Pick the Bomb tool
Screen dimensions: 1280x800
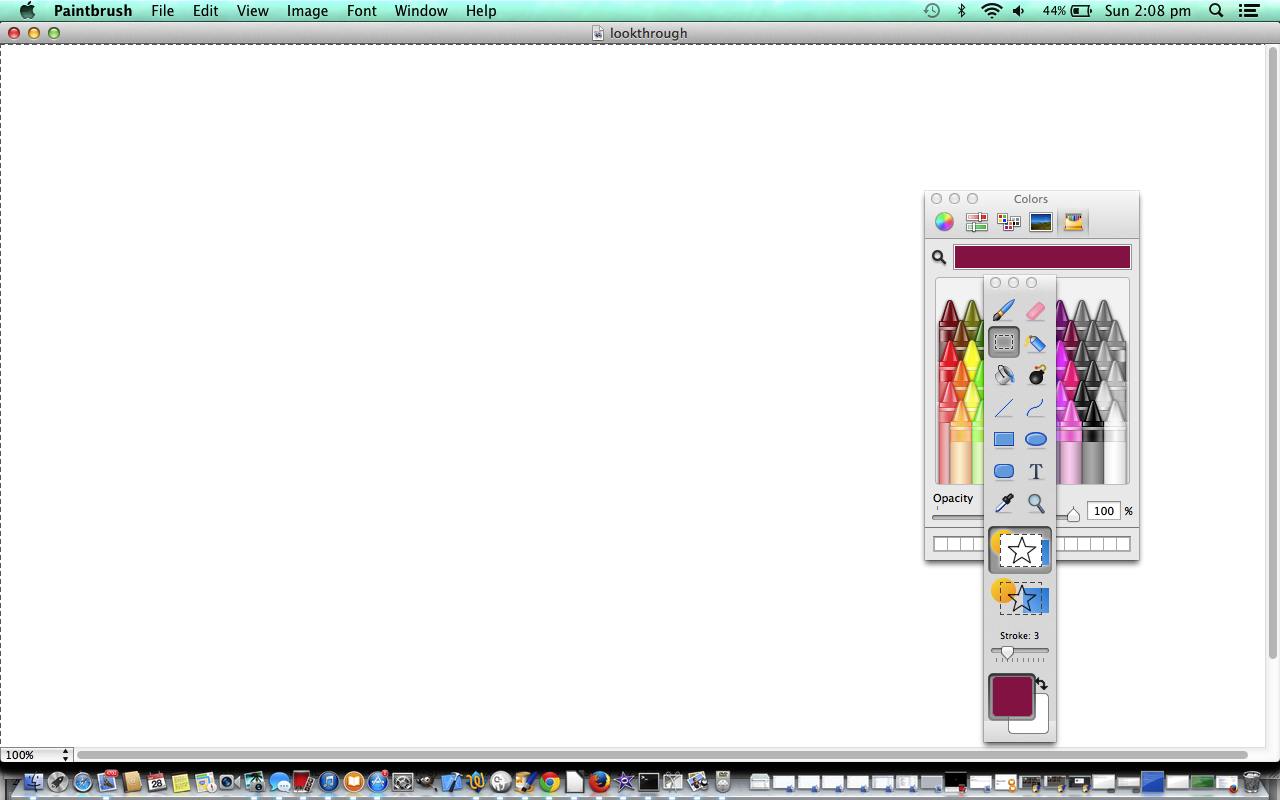click(1036, 375)
